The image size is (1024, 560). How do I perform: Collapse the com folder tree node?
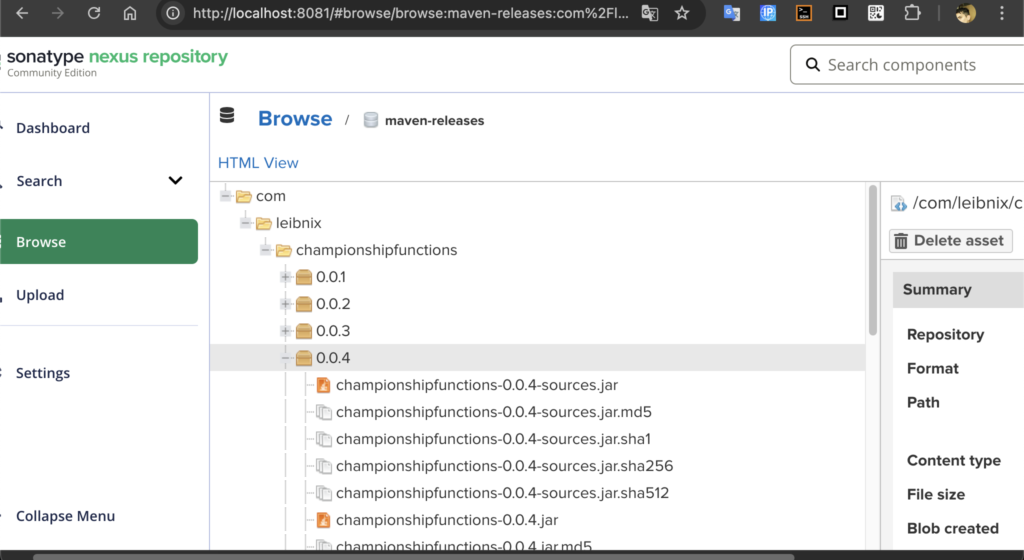click(x=226, y=196)
